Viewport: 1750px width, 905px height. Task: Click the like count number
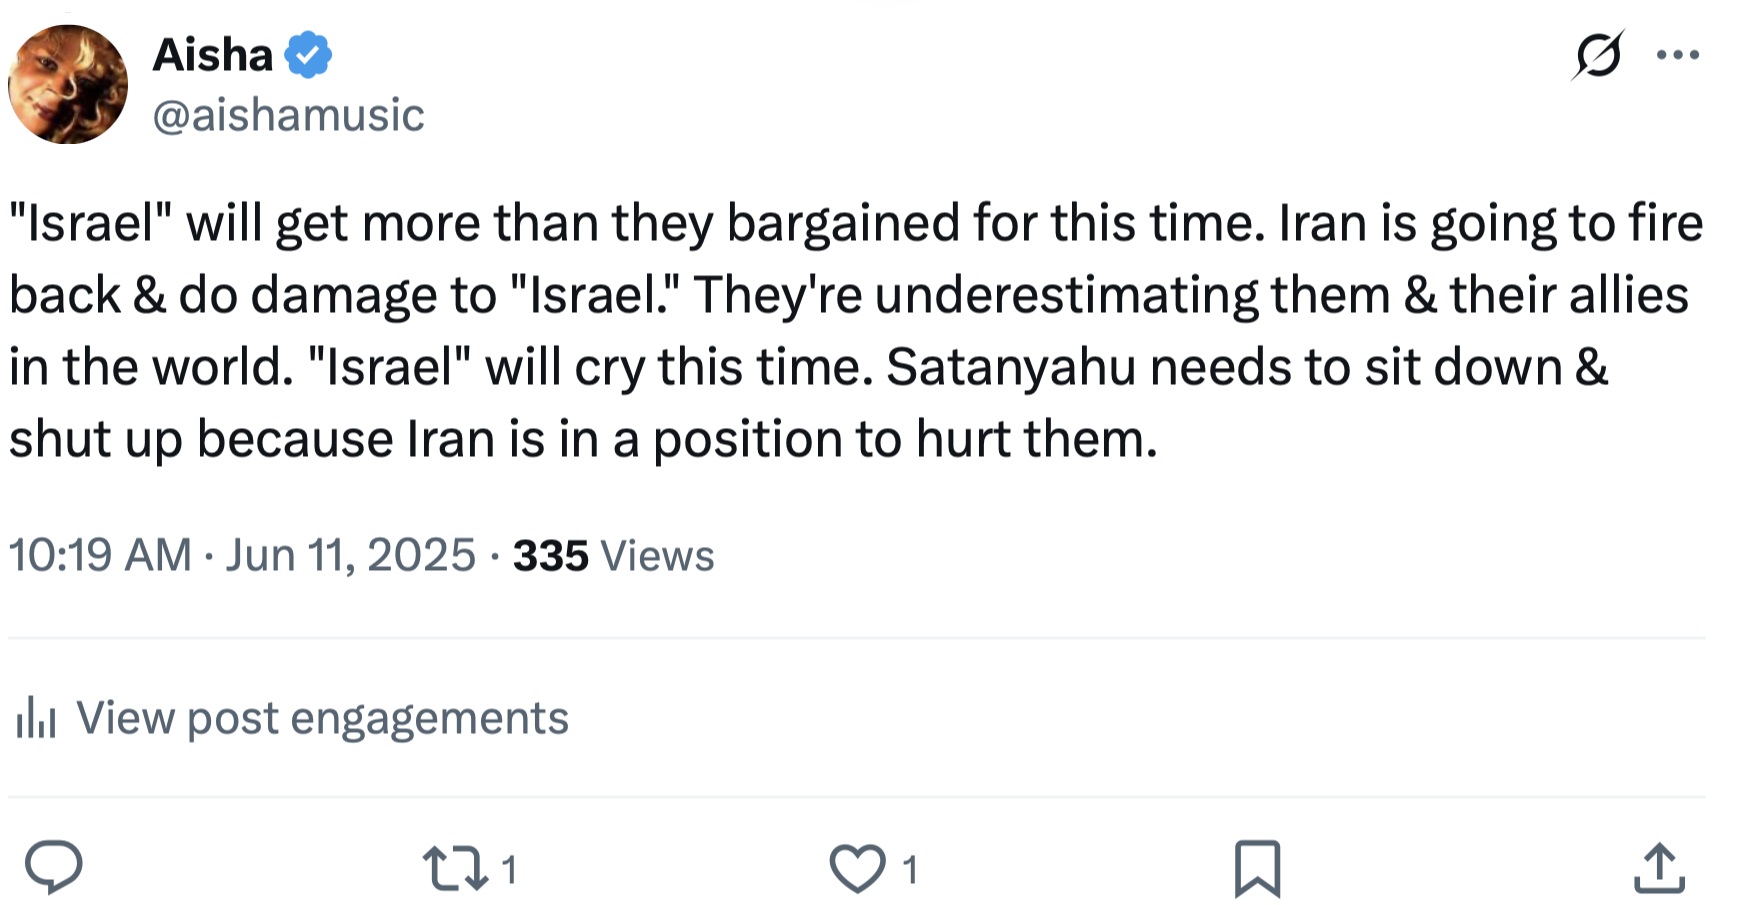(x=910, y=870)
